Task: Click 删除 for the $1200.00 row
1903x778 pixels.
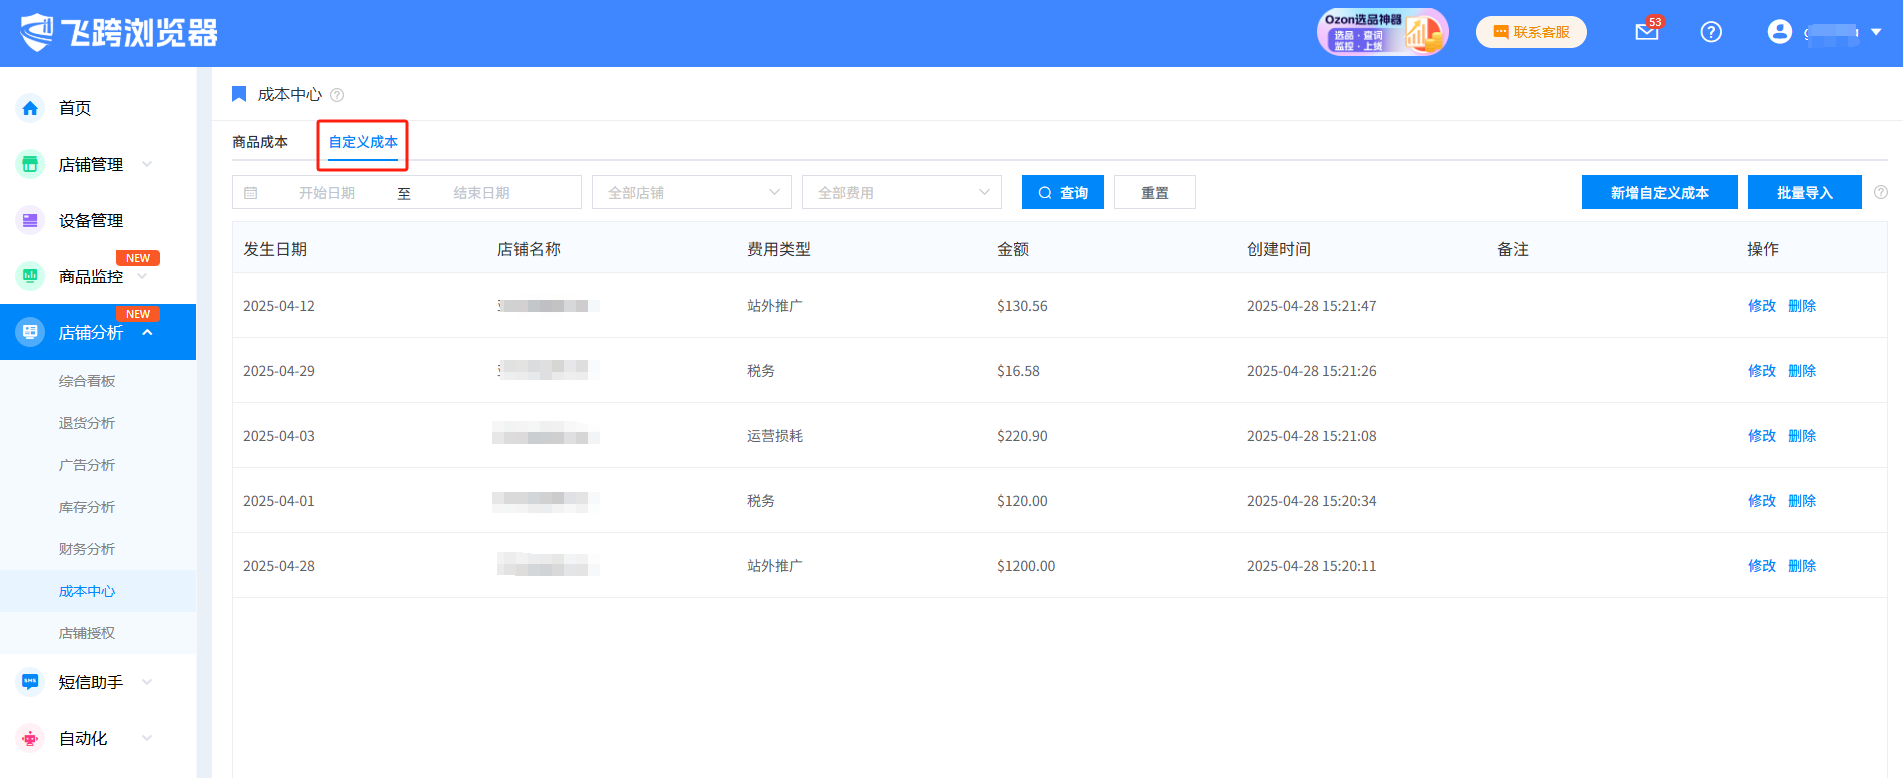Action: [1801, 566]
